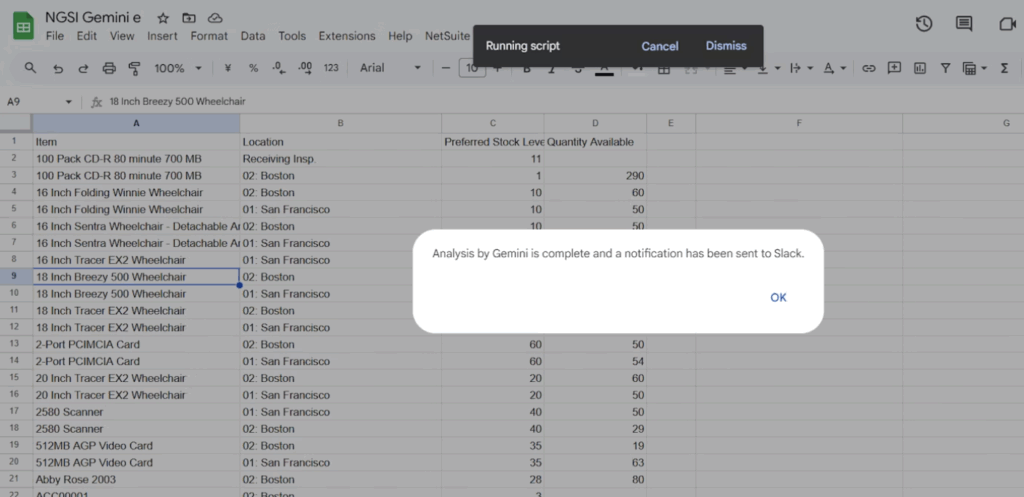Open the File menu
Screen dimensions: 1024x497
tap(55, 36)
